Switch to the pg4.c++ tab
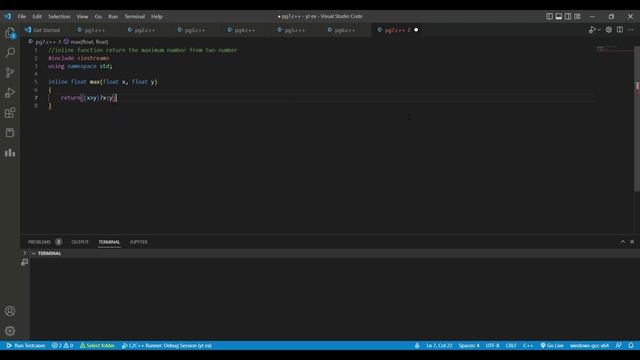 (245, 30)
